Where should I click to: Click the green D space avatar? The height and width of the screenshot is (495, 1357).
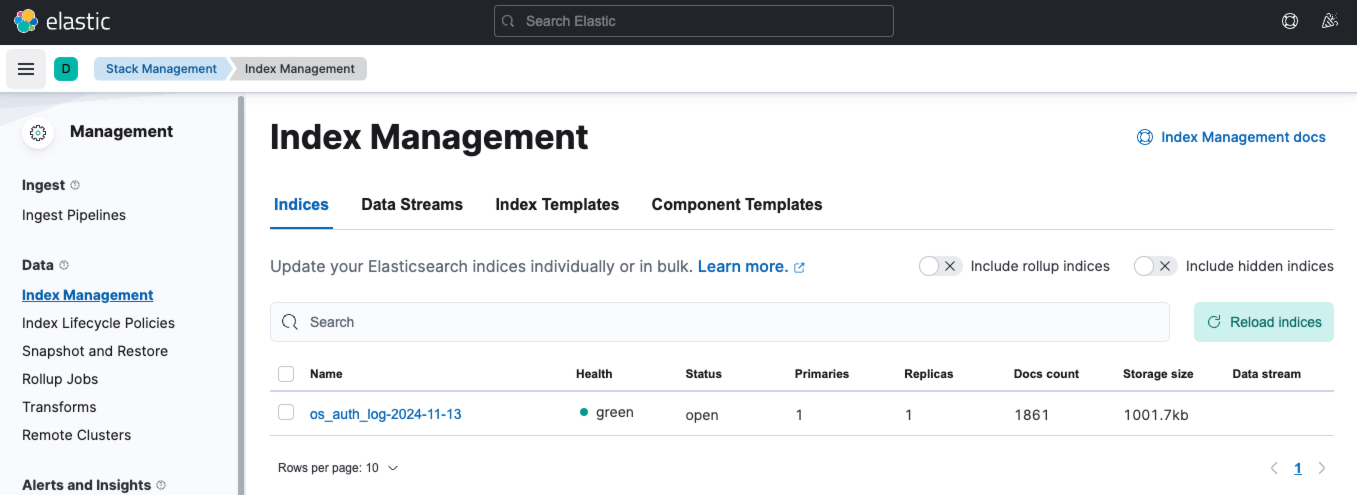[66, 69]
